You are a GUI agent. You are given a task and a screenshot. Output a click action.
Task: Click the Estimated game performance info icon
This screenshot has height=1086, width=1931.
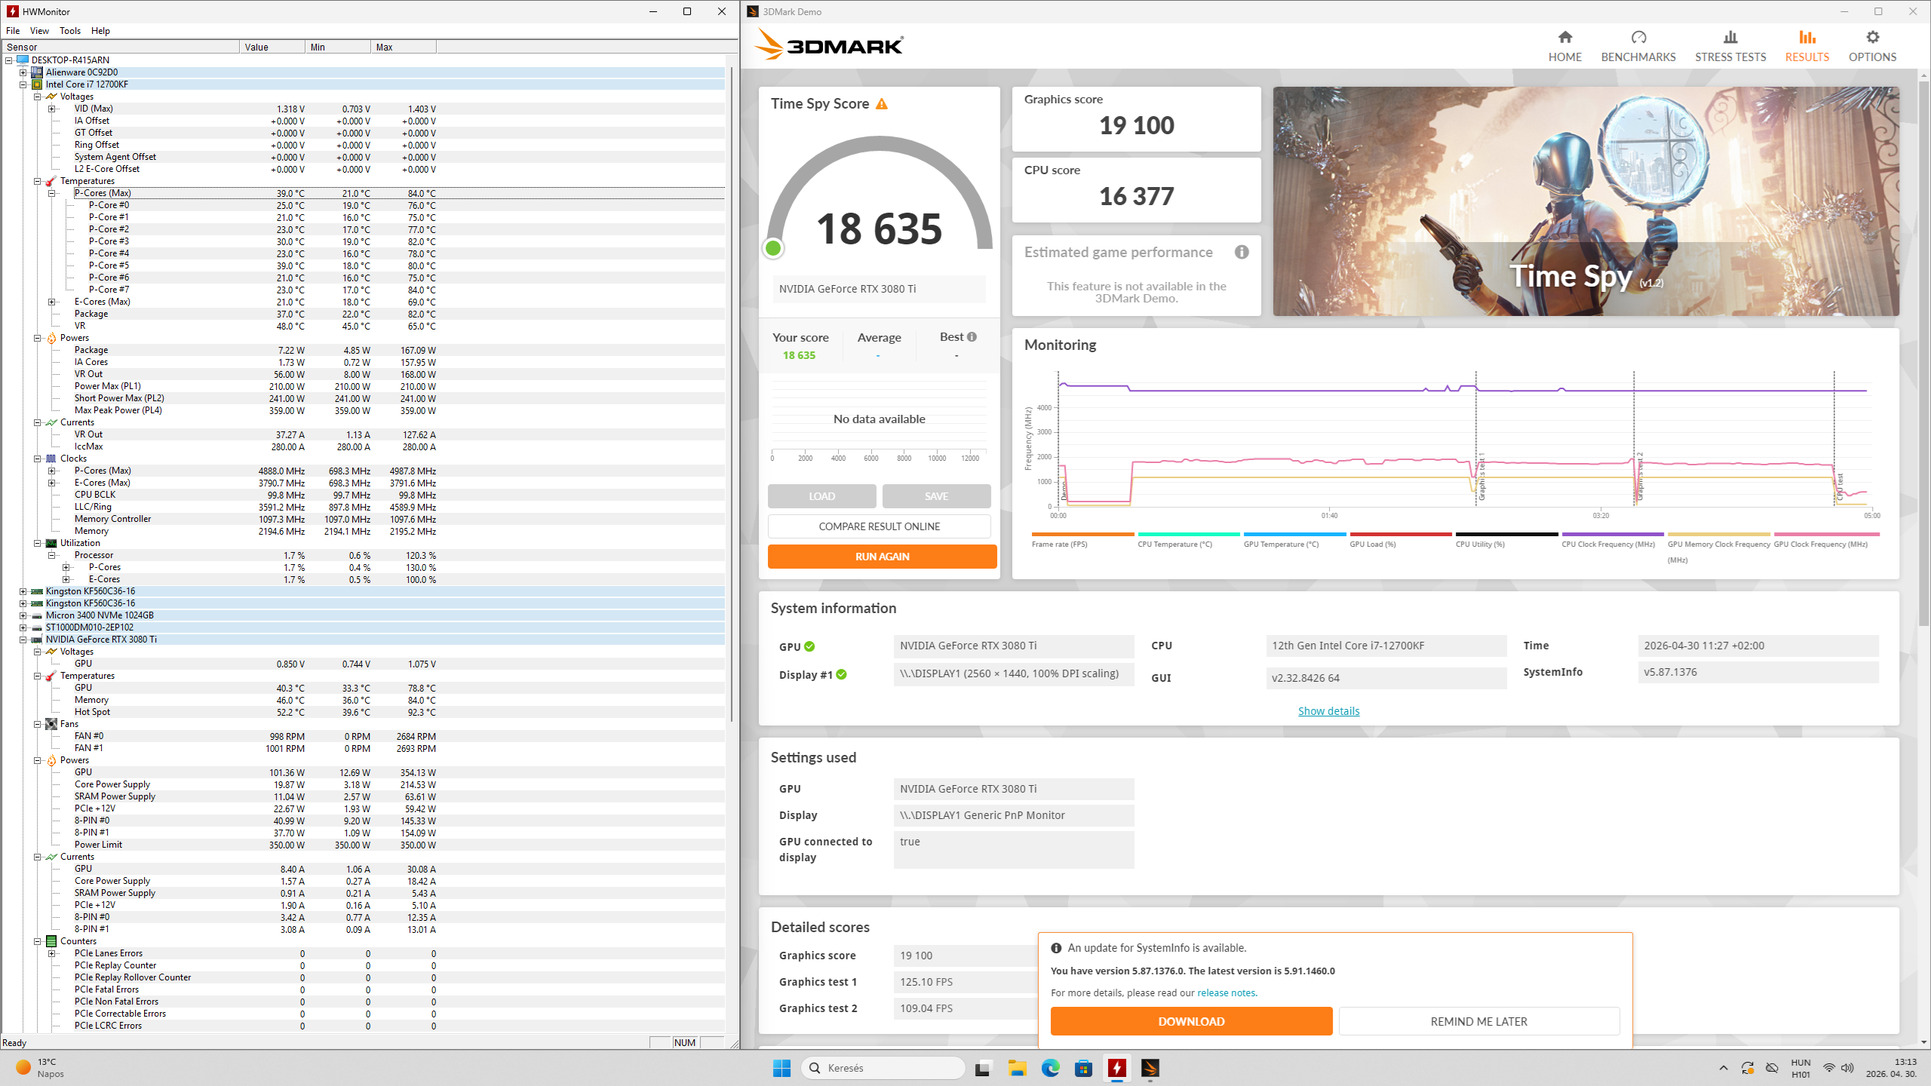click(1241, 252)
